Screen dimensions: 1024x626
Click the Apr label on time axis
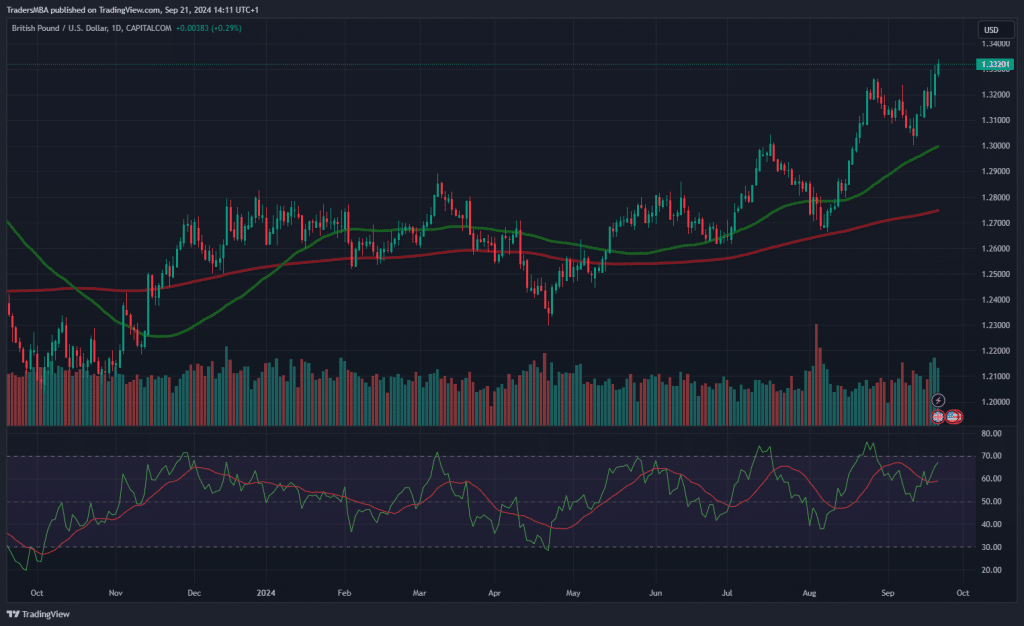point(493,592)
